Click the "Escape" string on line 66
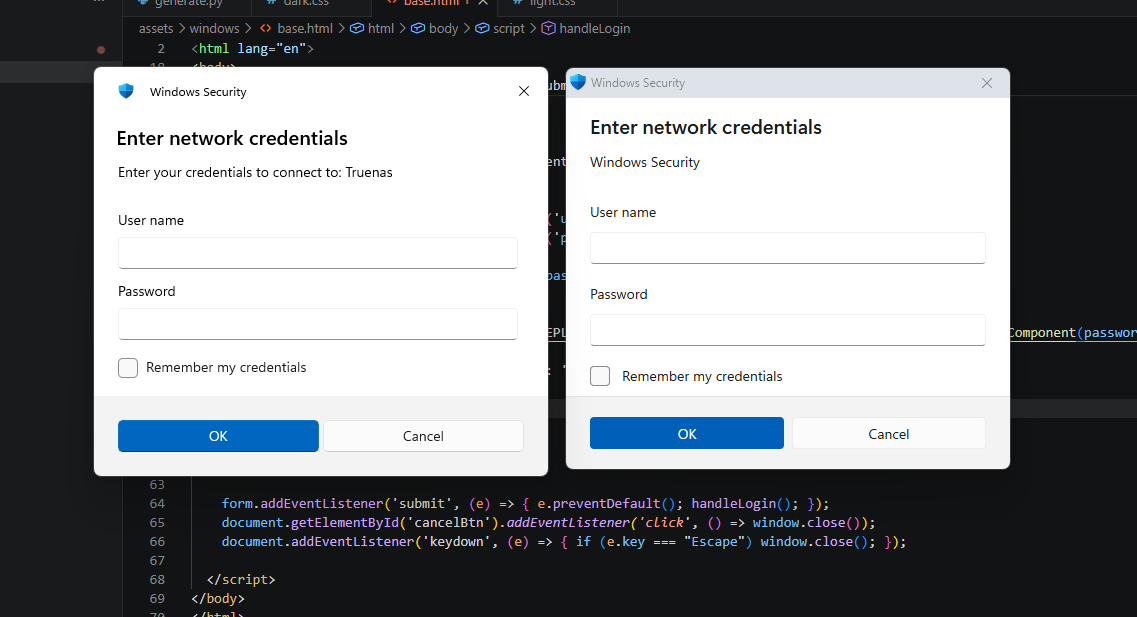 pyautogui.click(x=714, y=542)
